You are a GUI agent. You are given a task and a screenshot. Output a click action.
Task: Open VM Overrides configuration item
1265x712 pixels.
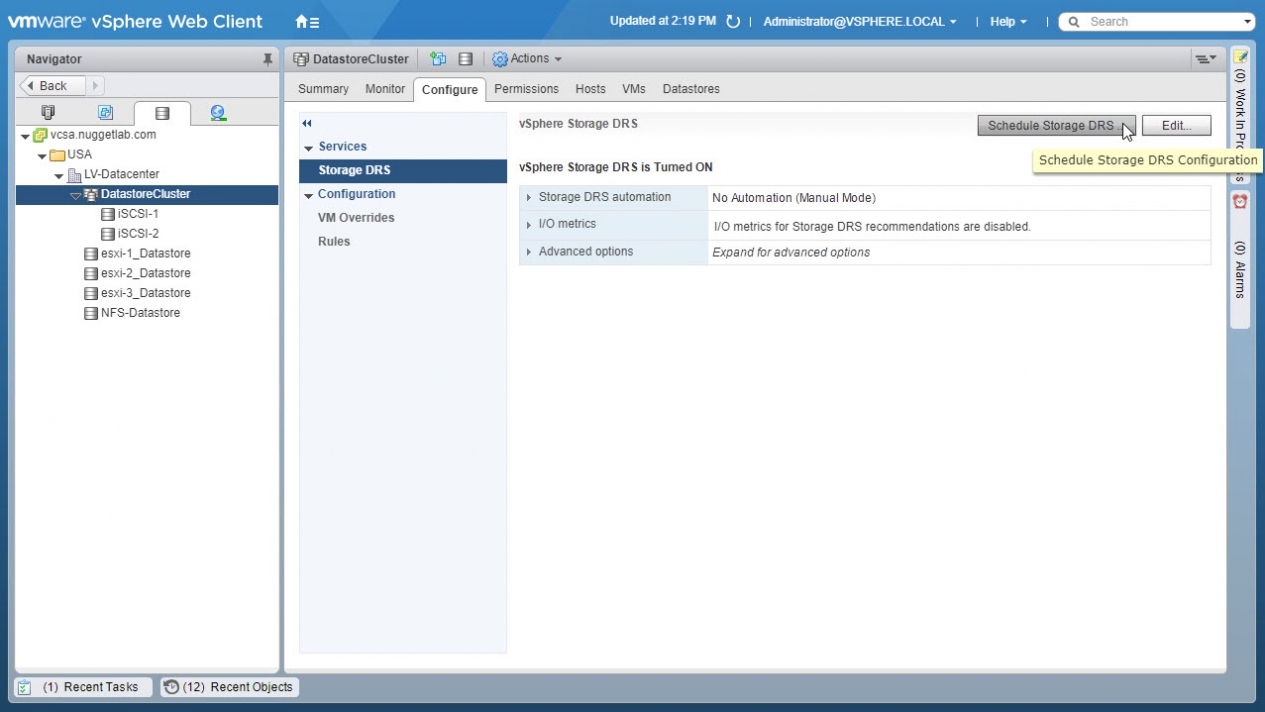(356, 218)
